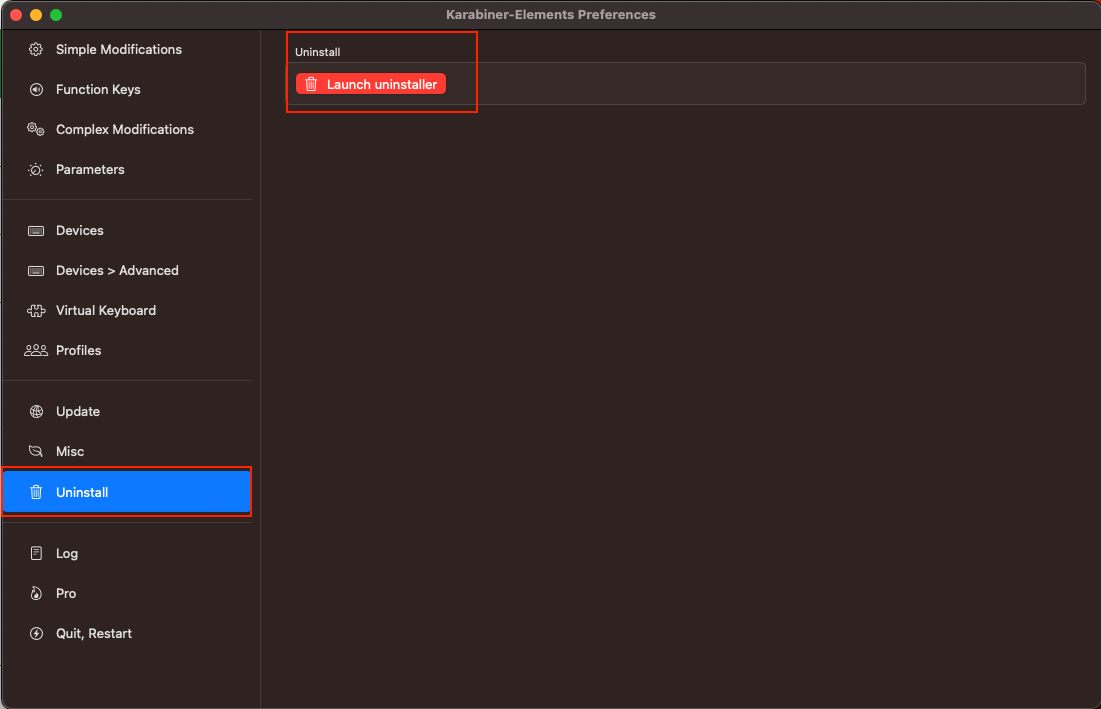This screenshot has height=709, width=1101.
Task: Click the trash icon inside Launch uninstaller
Action: [x=310, y=83]
